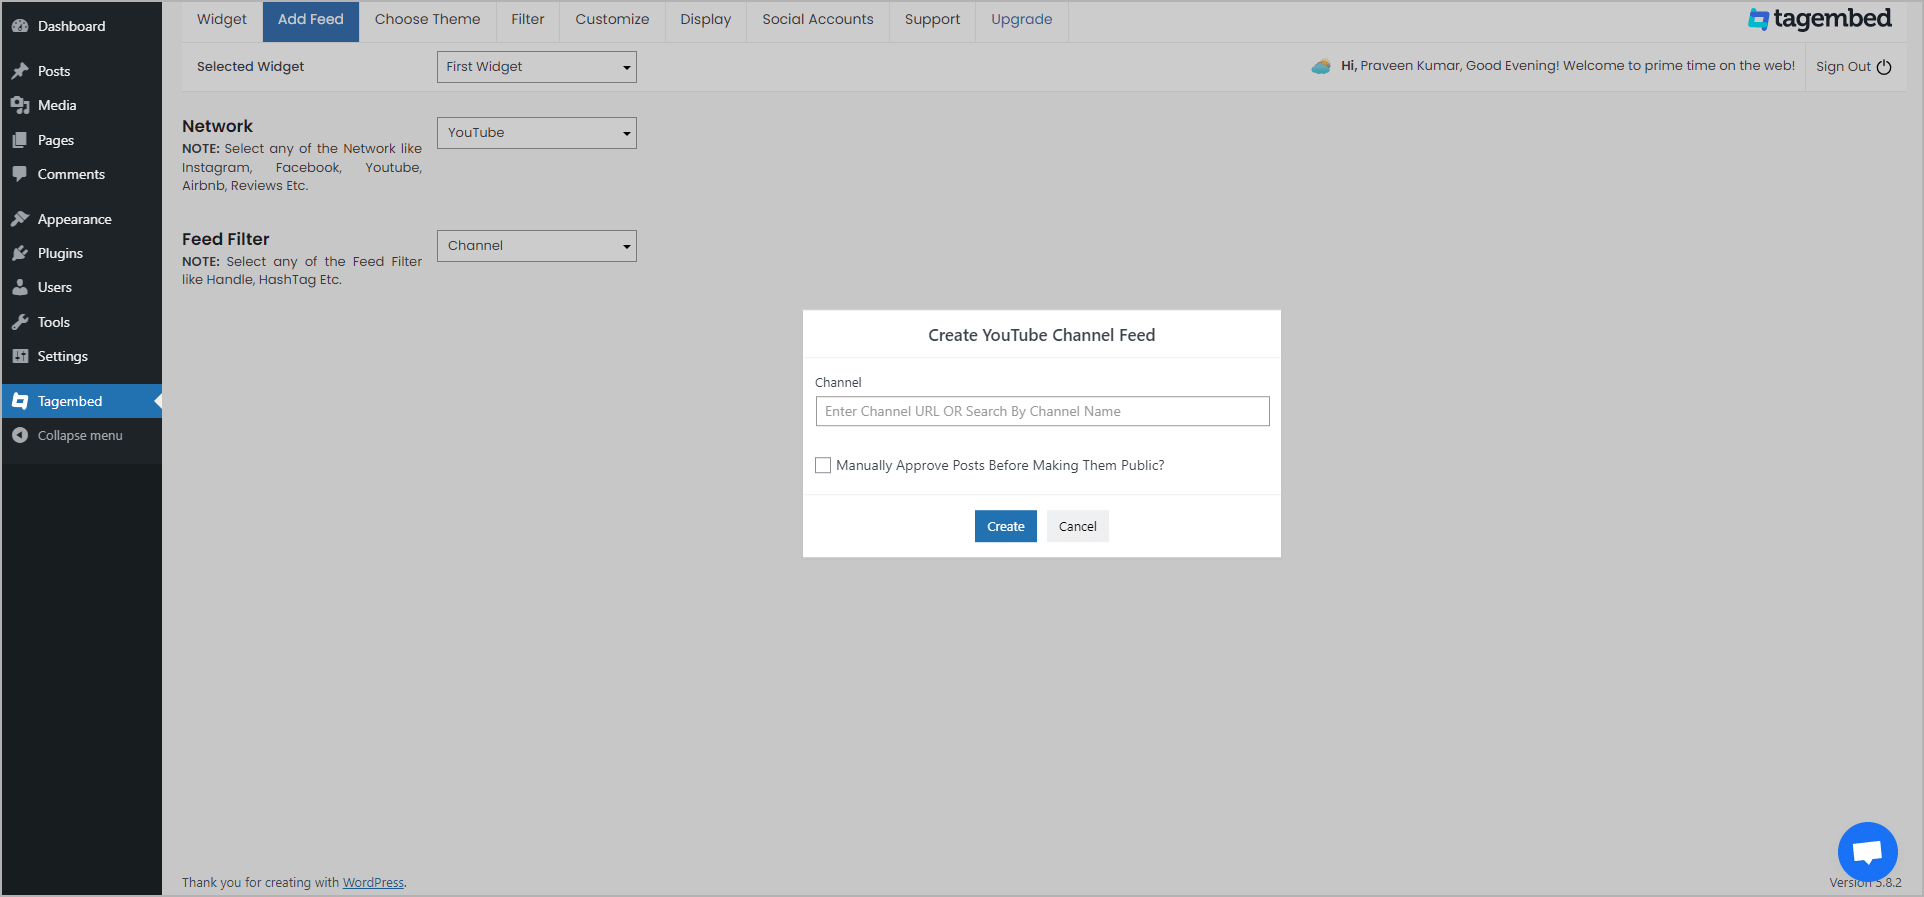Open the Selected Widget dropdown
The width and height of the screenshot is (1924, 897).
pos(537,67)
